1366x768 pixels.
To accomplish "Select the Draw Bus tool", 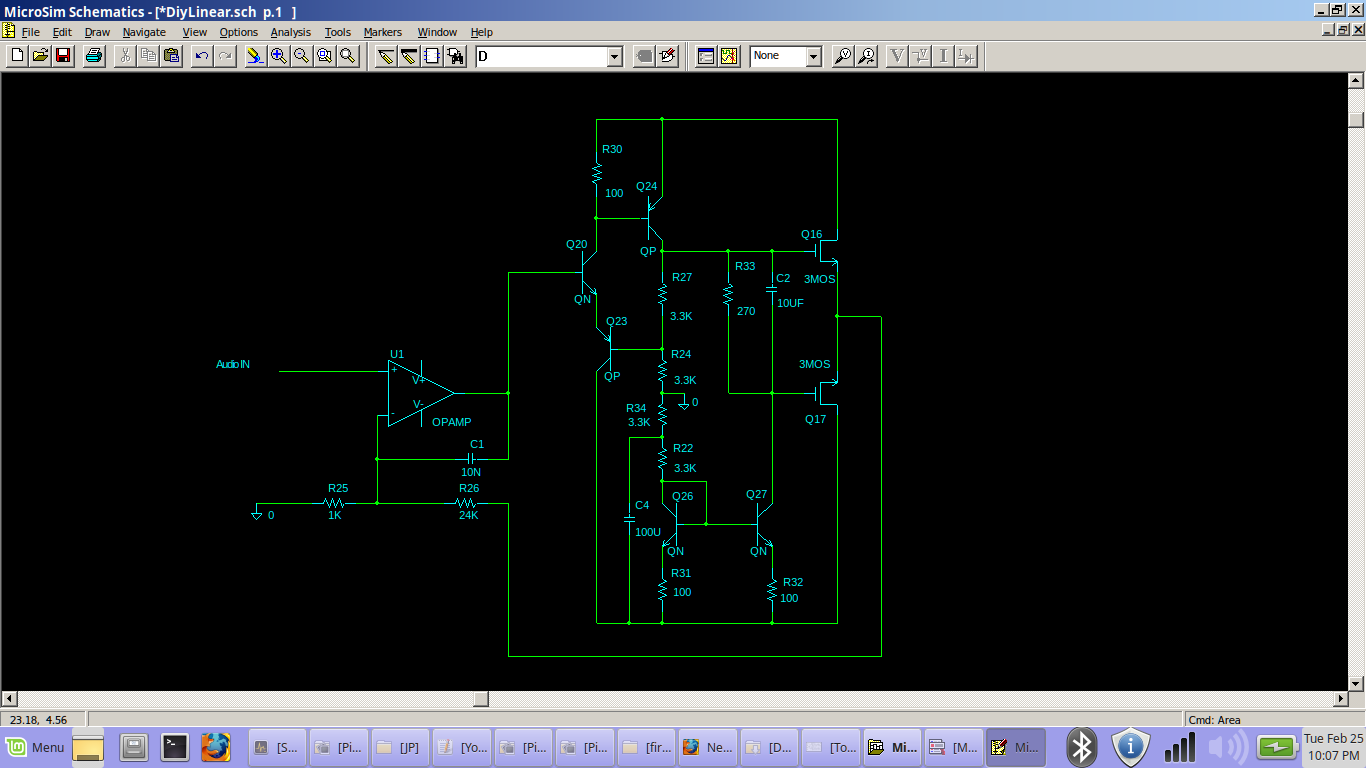I will pos(409,56).
